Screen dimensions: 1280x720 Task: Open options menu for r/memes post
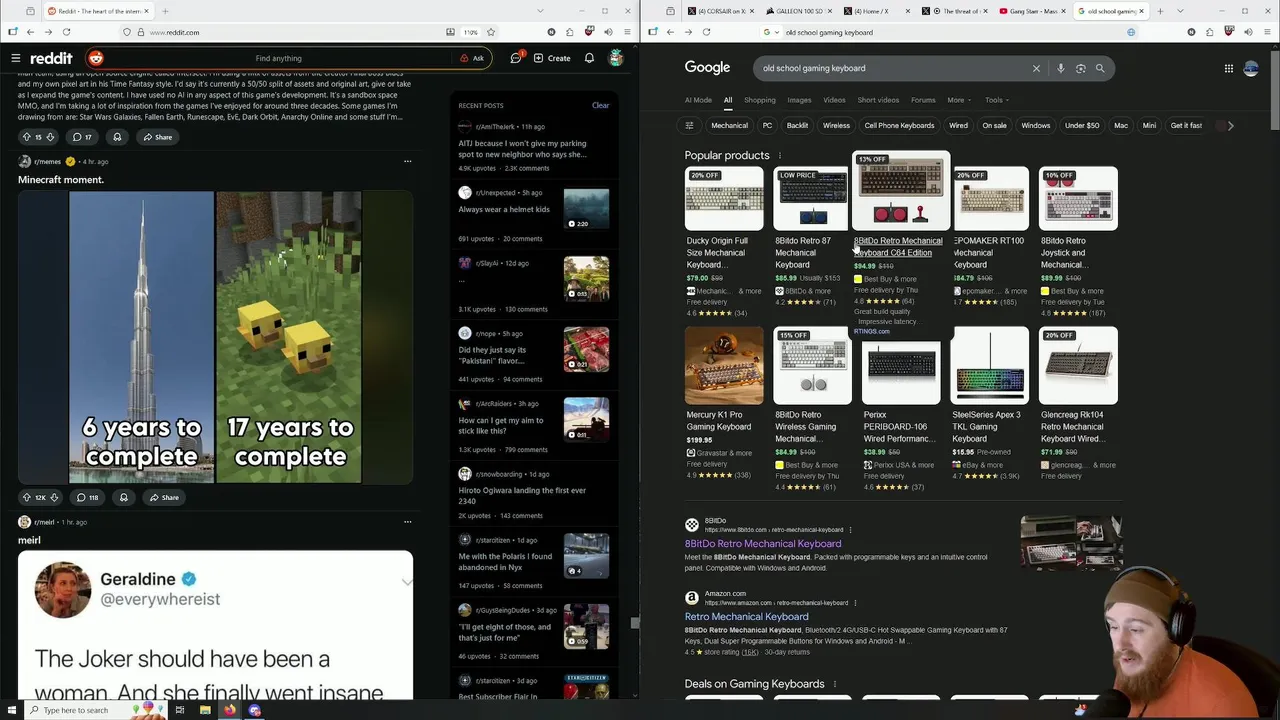pyautogui.click(x=407, y=161)
